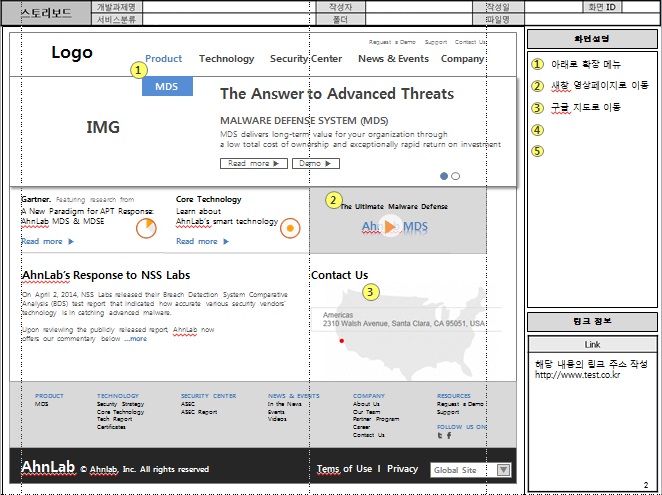Click Read more under Gartner article
Screen dimensions: 662x495
(x=47, y=241)
